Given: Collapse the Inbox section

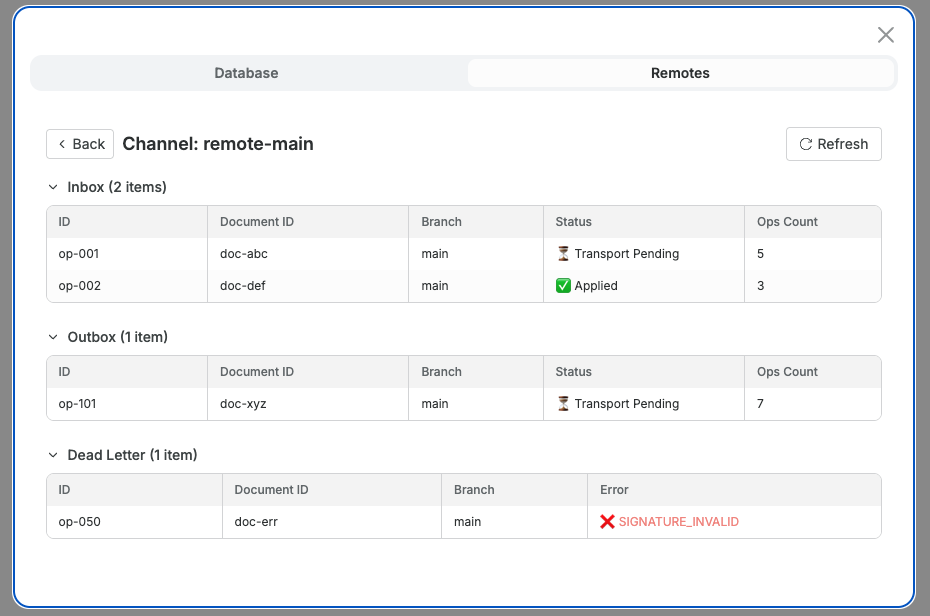Looking at the screenshot, I should coord(53,187).
